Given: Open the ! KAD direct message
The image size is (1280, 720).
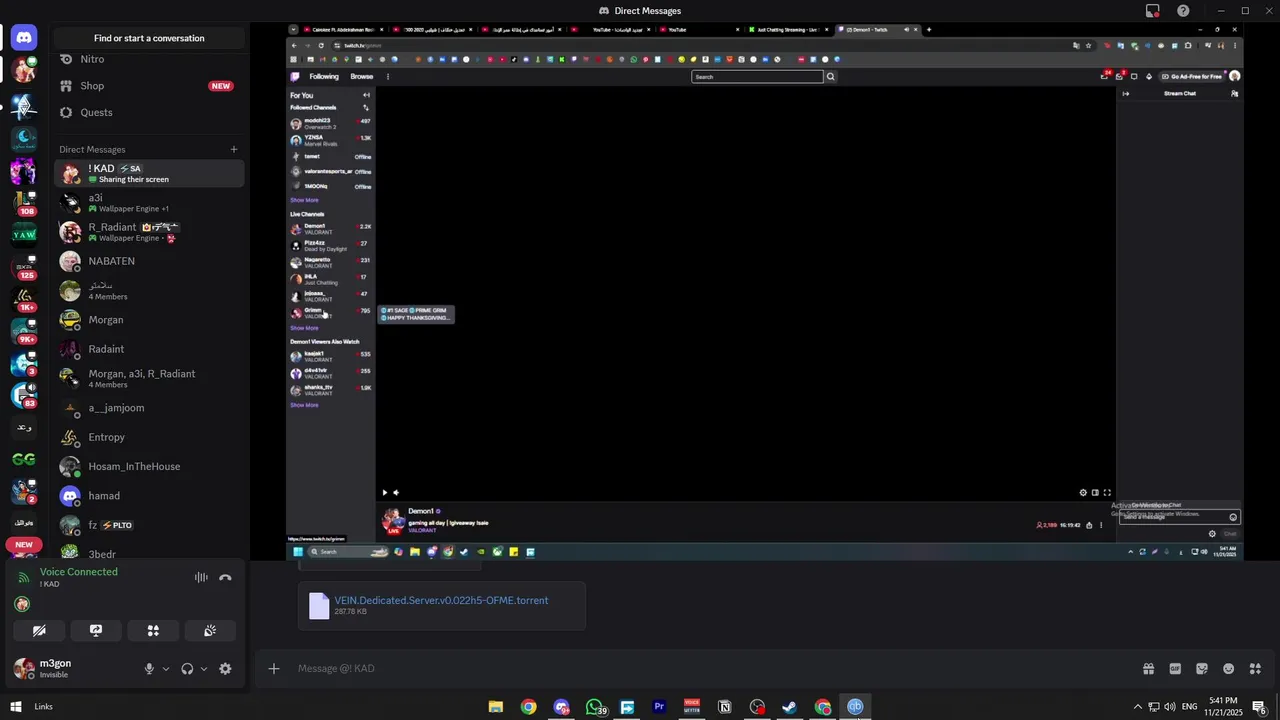Looking at the screenshot, I should point(149,173).
